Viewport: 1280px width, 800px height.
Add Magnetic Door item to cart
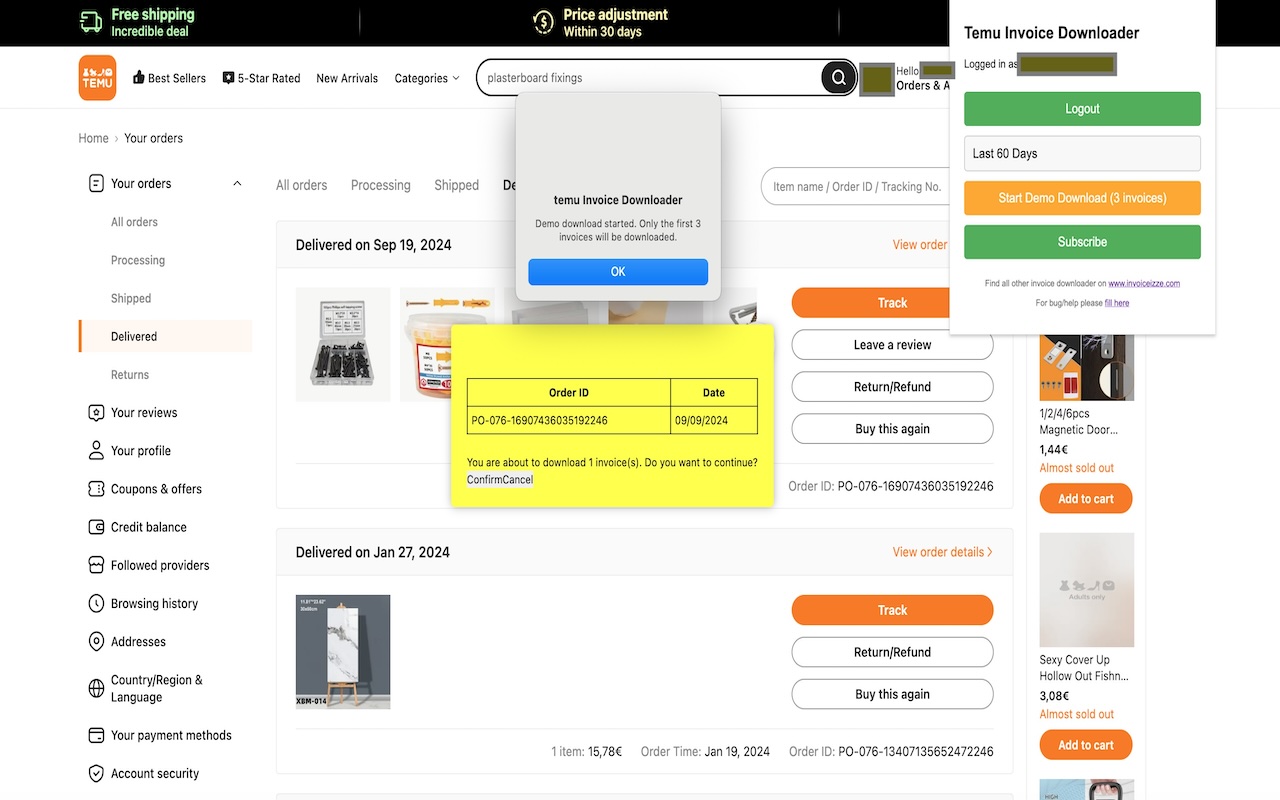(x=1086, y=499)
